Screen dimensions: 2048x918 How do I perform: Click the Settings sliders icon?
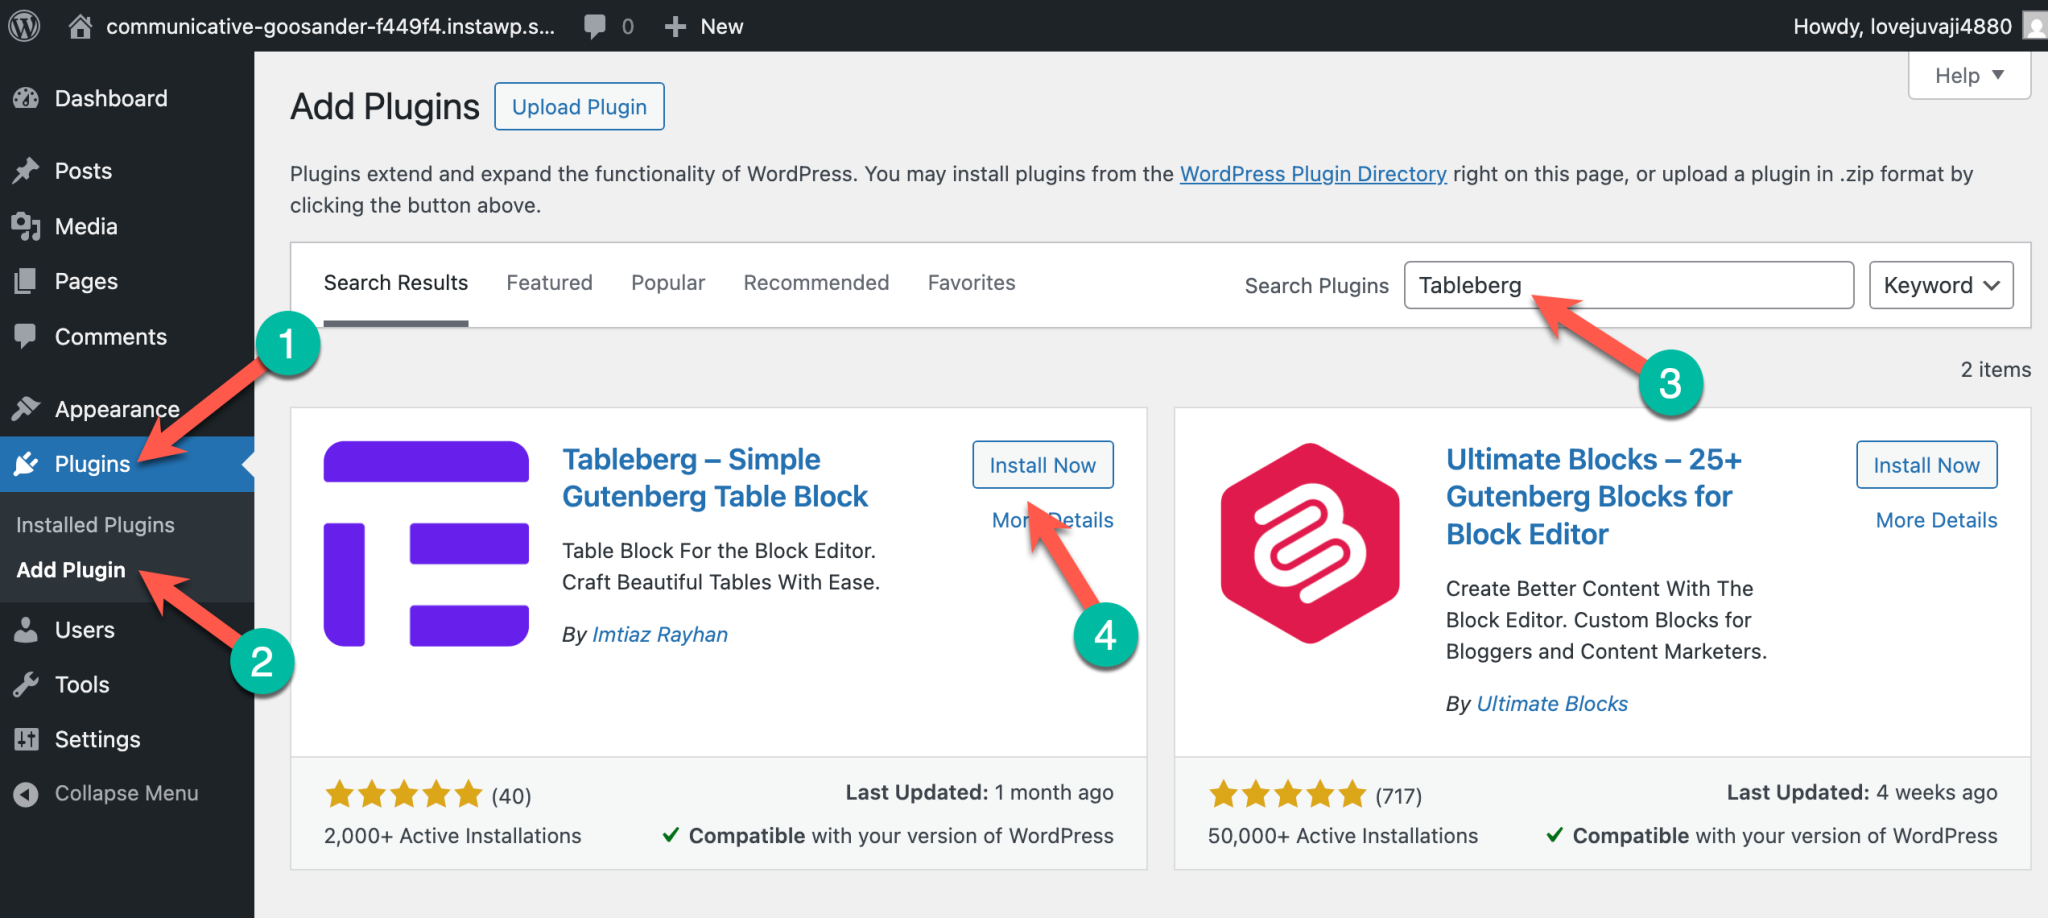tap(26, 739)
